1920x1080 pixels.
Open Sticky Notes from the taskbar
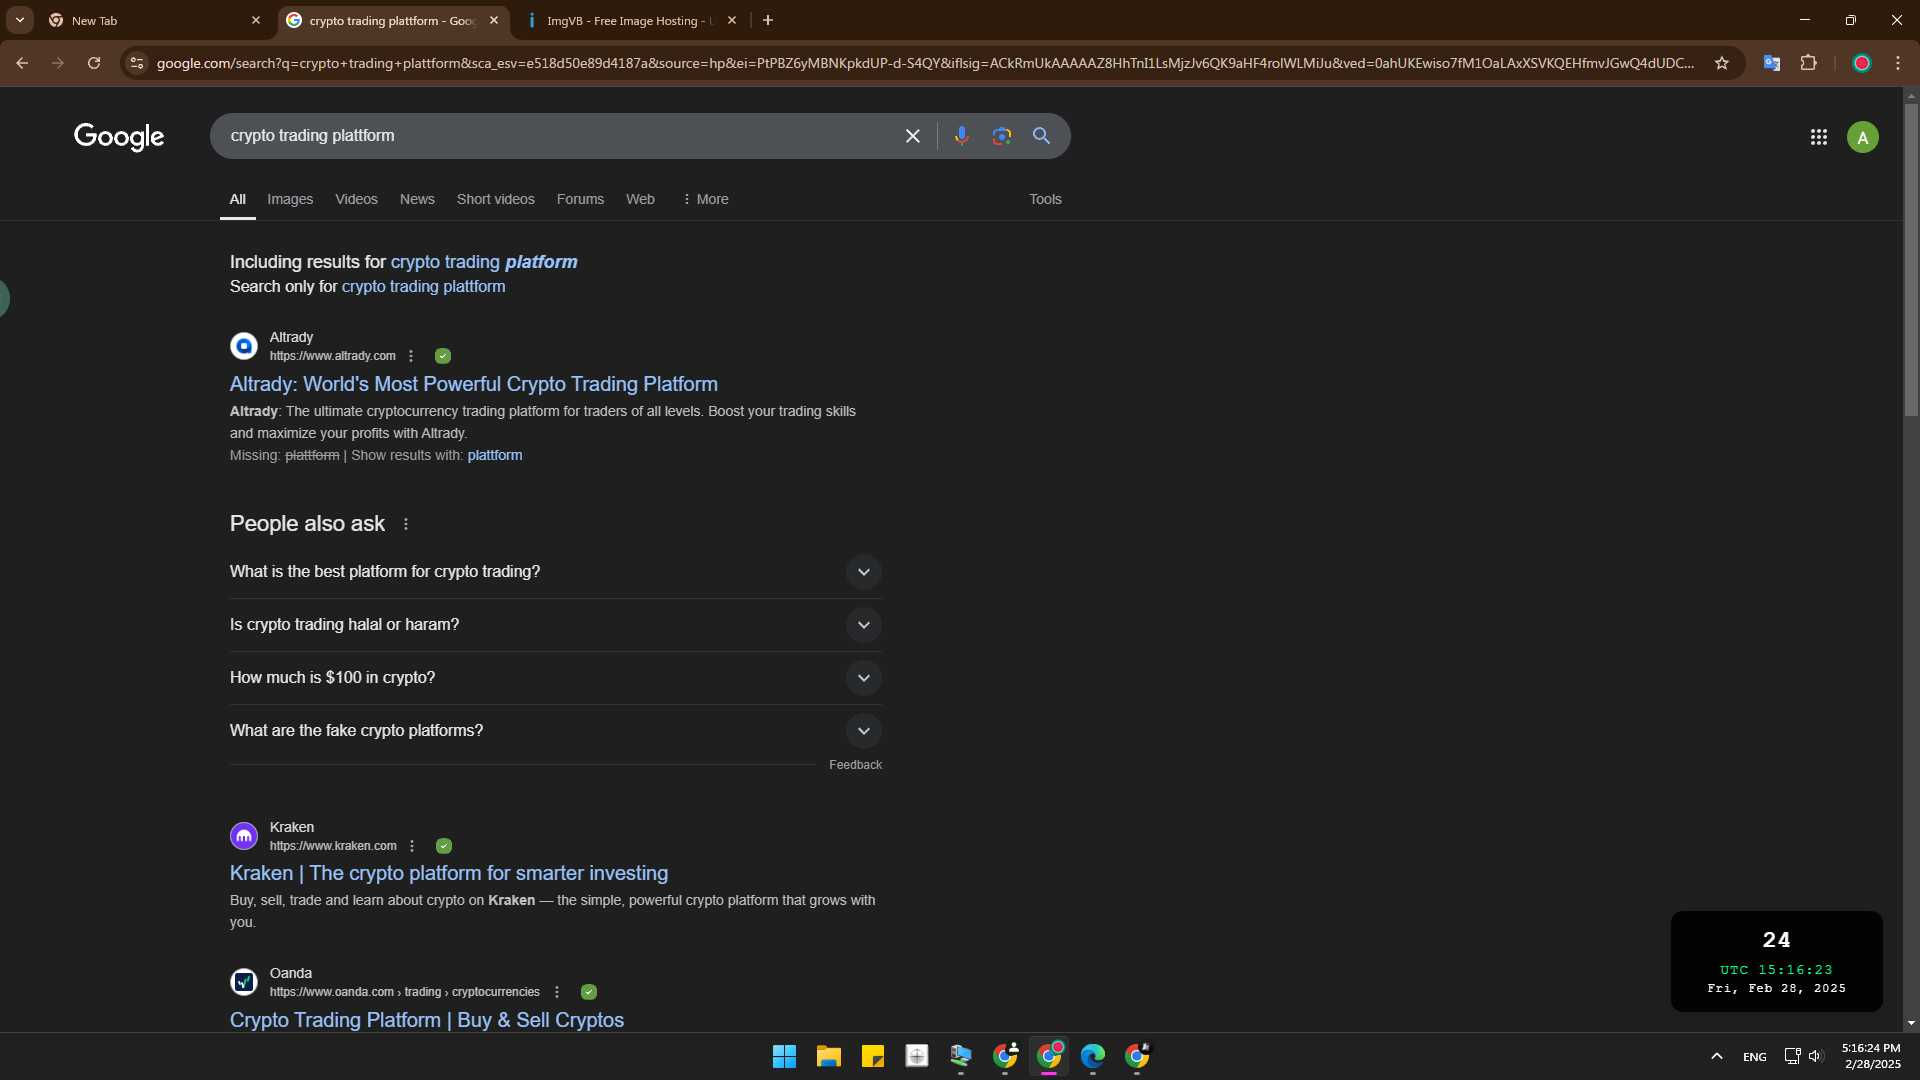(872, 1056)
